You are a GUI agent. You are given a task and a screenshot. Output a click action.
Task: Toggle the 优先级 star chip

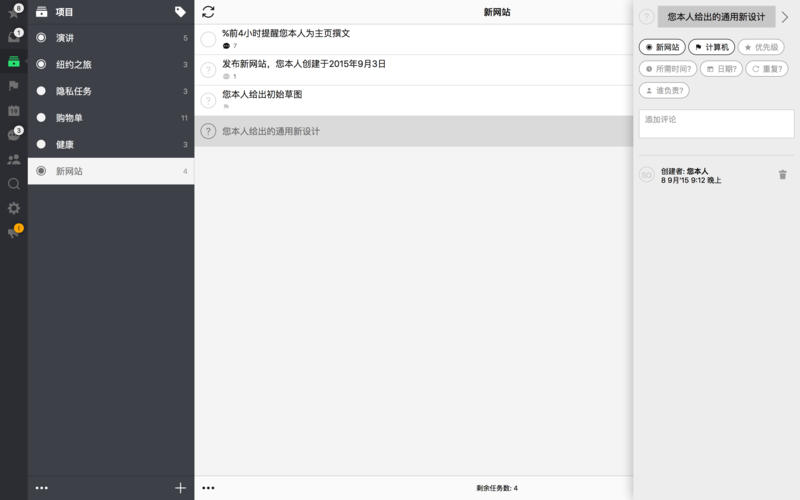tap(761, 47)
